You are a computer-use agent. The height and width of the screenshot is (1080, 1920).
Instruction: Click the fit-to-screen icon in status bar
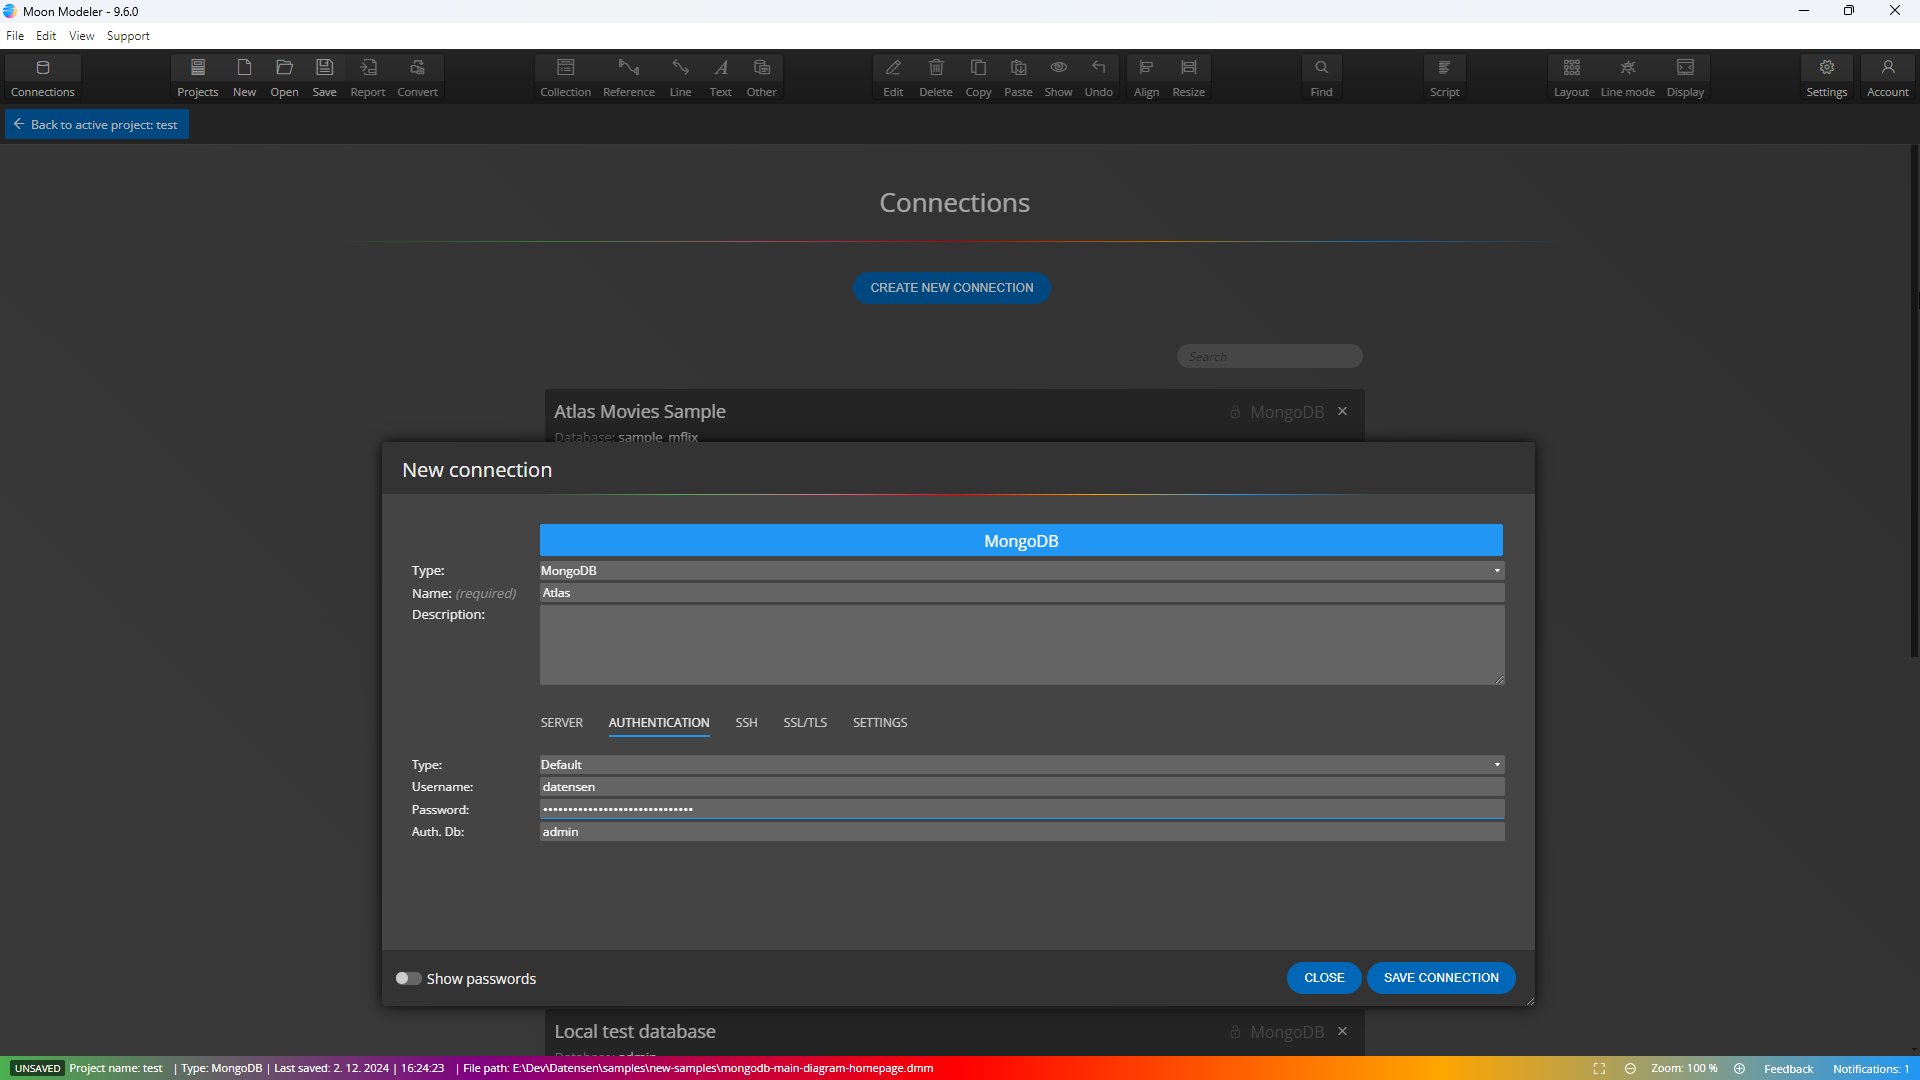pos(1599,1069)
